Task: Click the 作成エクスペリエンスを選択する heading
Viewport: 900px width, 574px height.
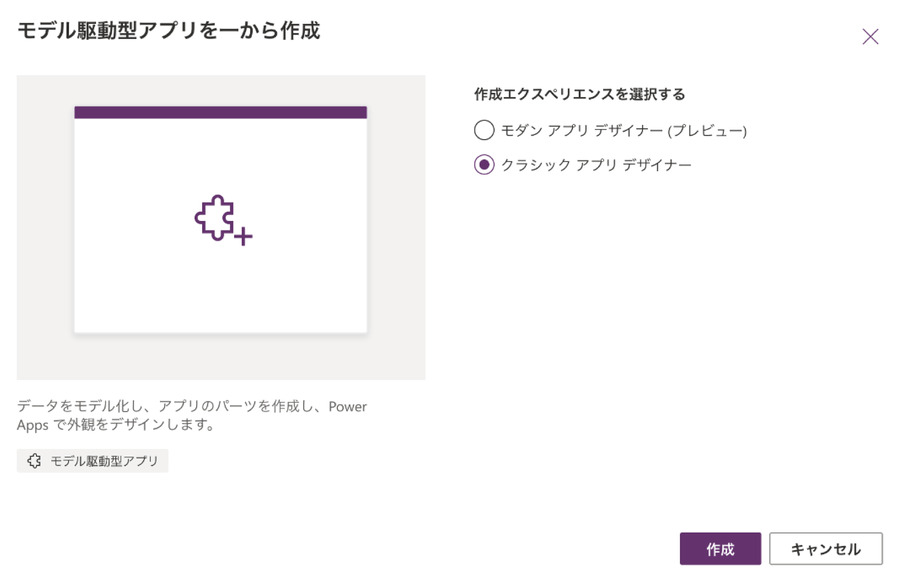Action: [x=579, y=94]
